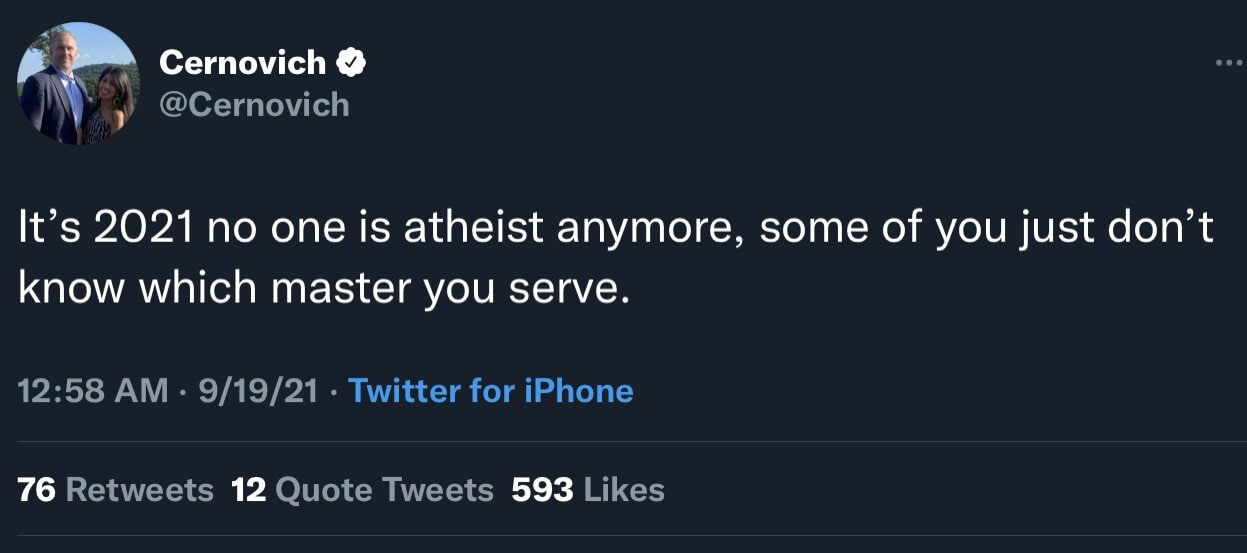Open the three-dot more options menu
1247x553 pixels.
[x=1227, y=63]
